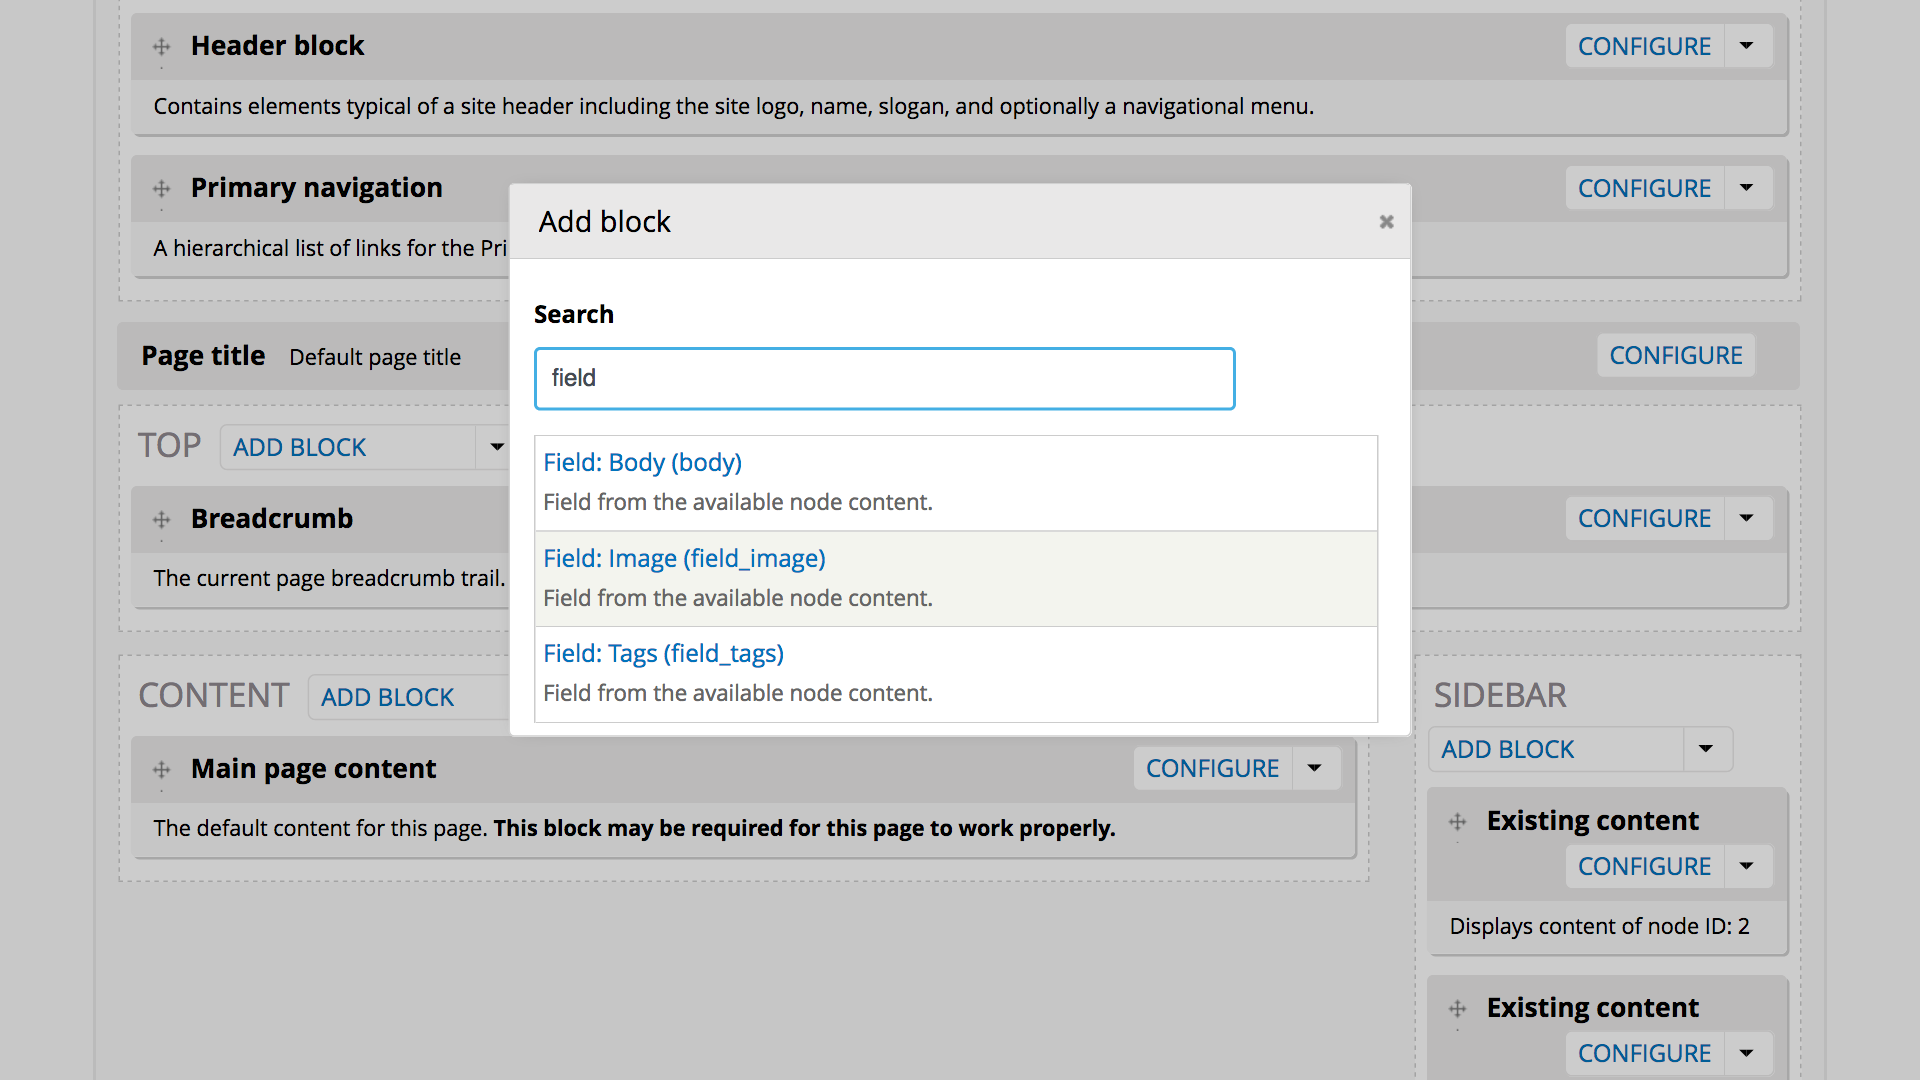Expand Header block configure dropdown arrow
The image size is (1920, 1080).
tap(1747, 46)
